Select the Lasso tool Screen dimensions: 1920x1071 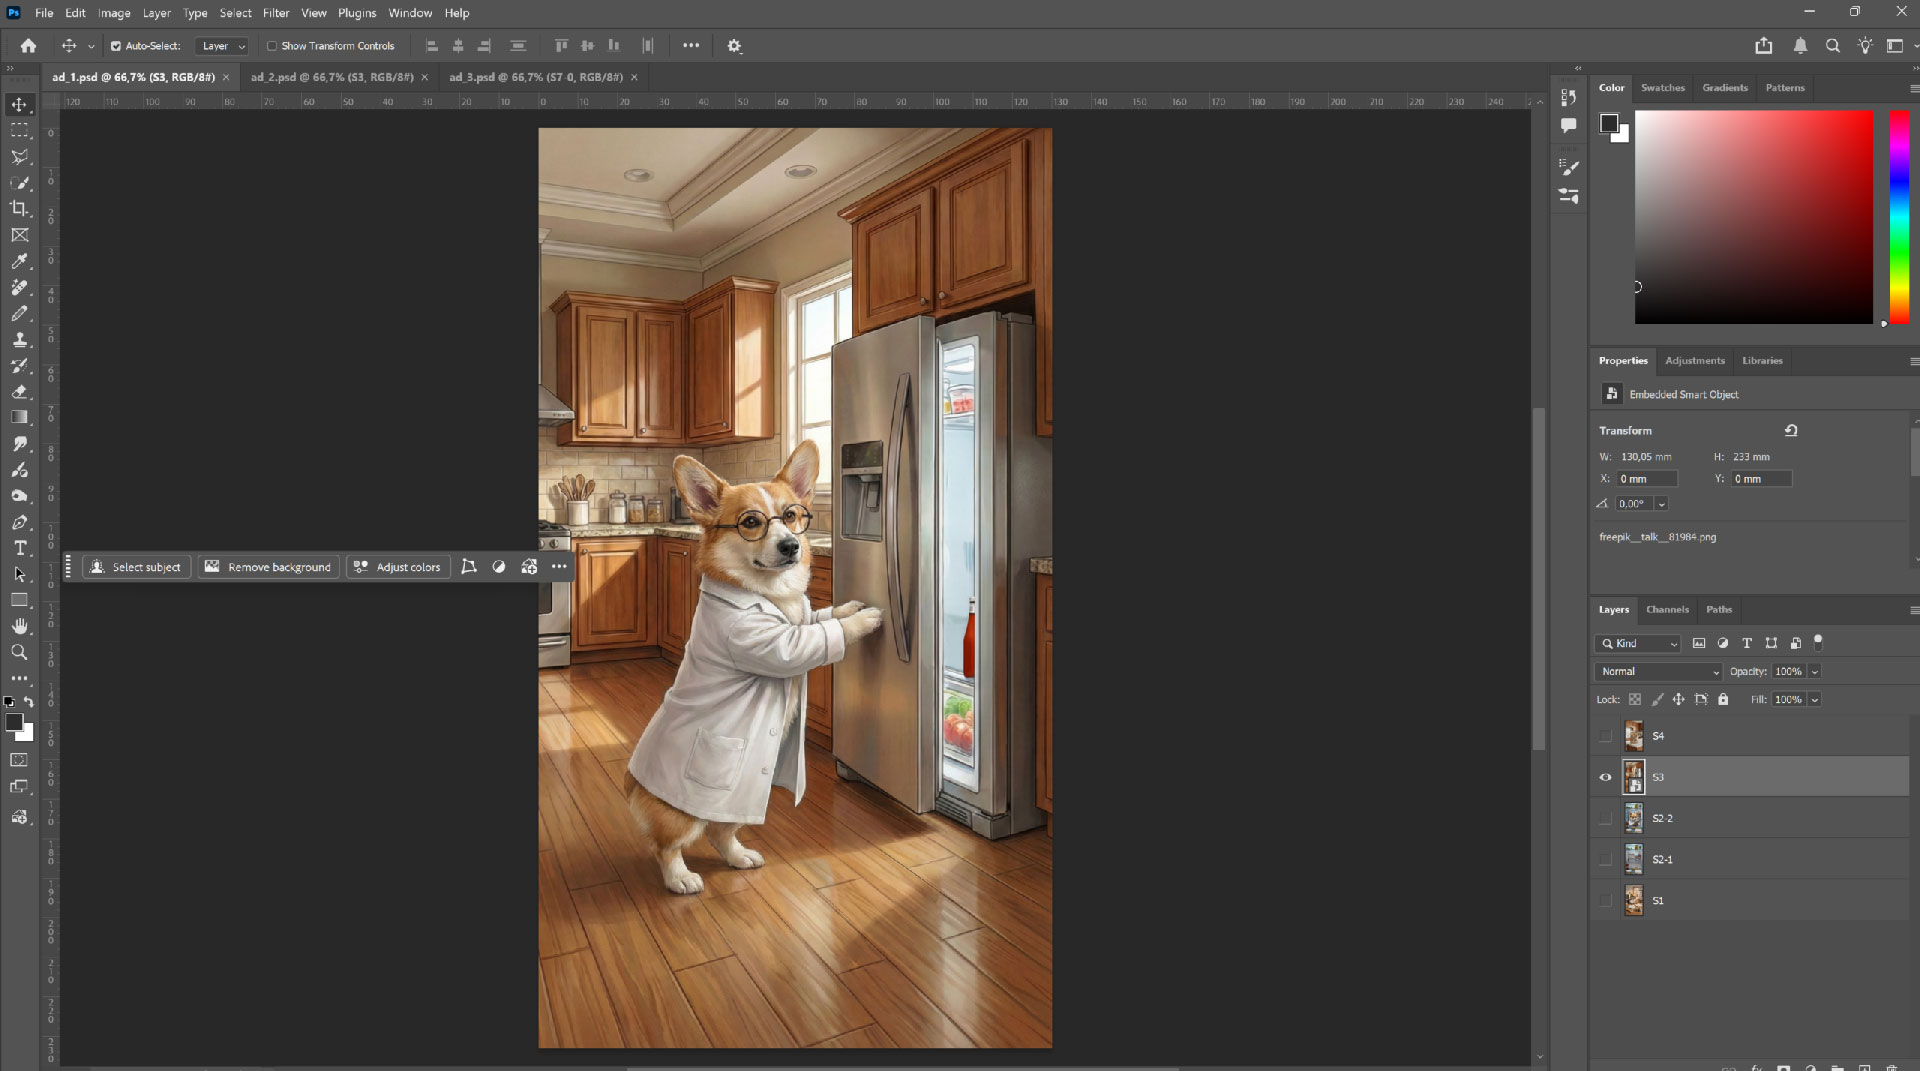(20, 157)
